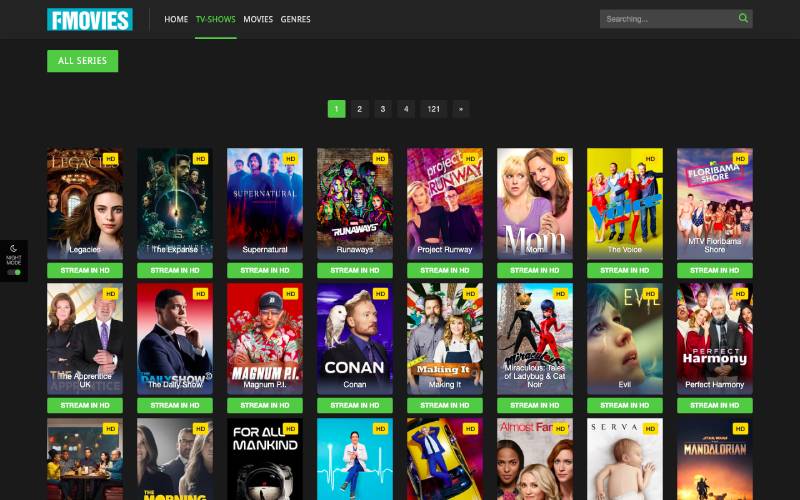Screen dimensions: 800x500
Task: Click the HD badge on Supernatural
Action: 290,159
